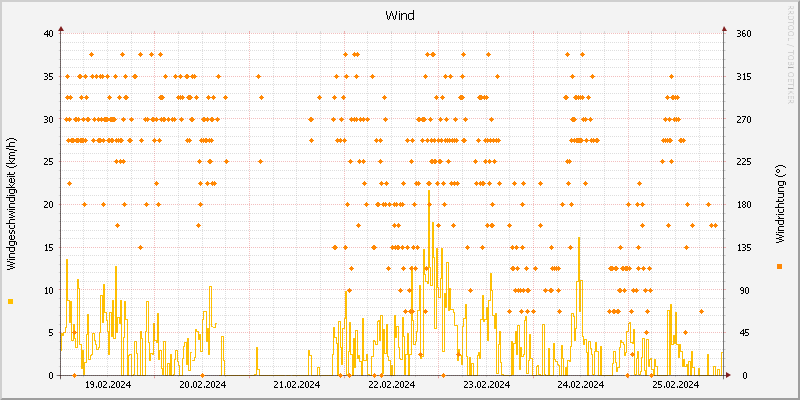Image resolution: width=800 pixels, height=400 pixels.
Task: Select the date label 20.02.2024
Action: [x=203, y=384]
